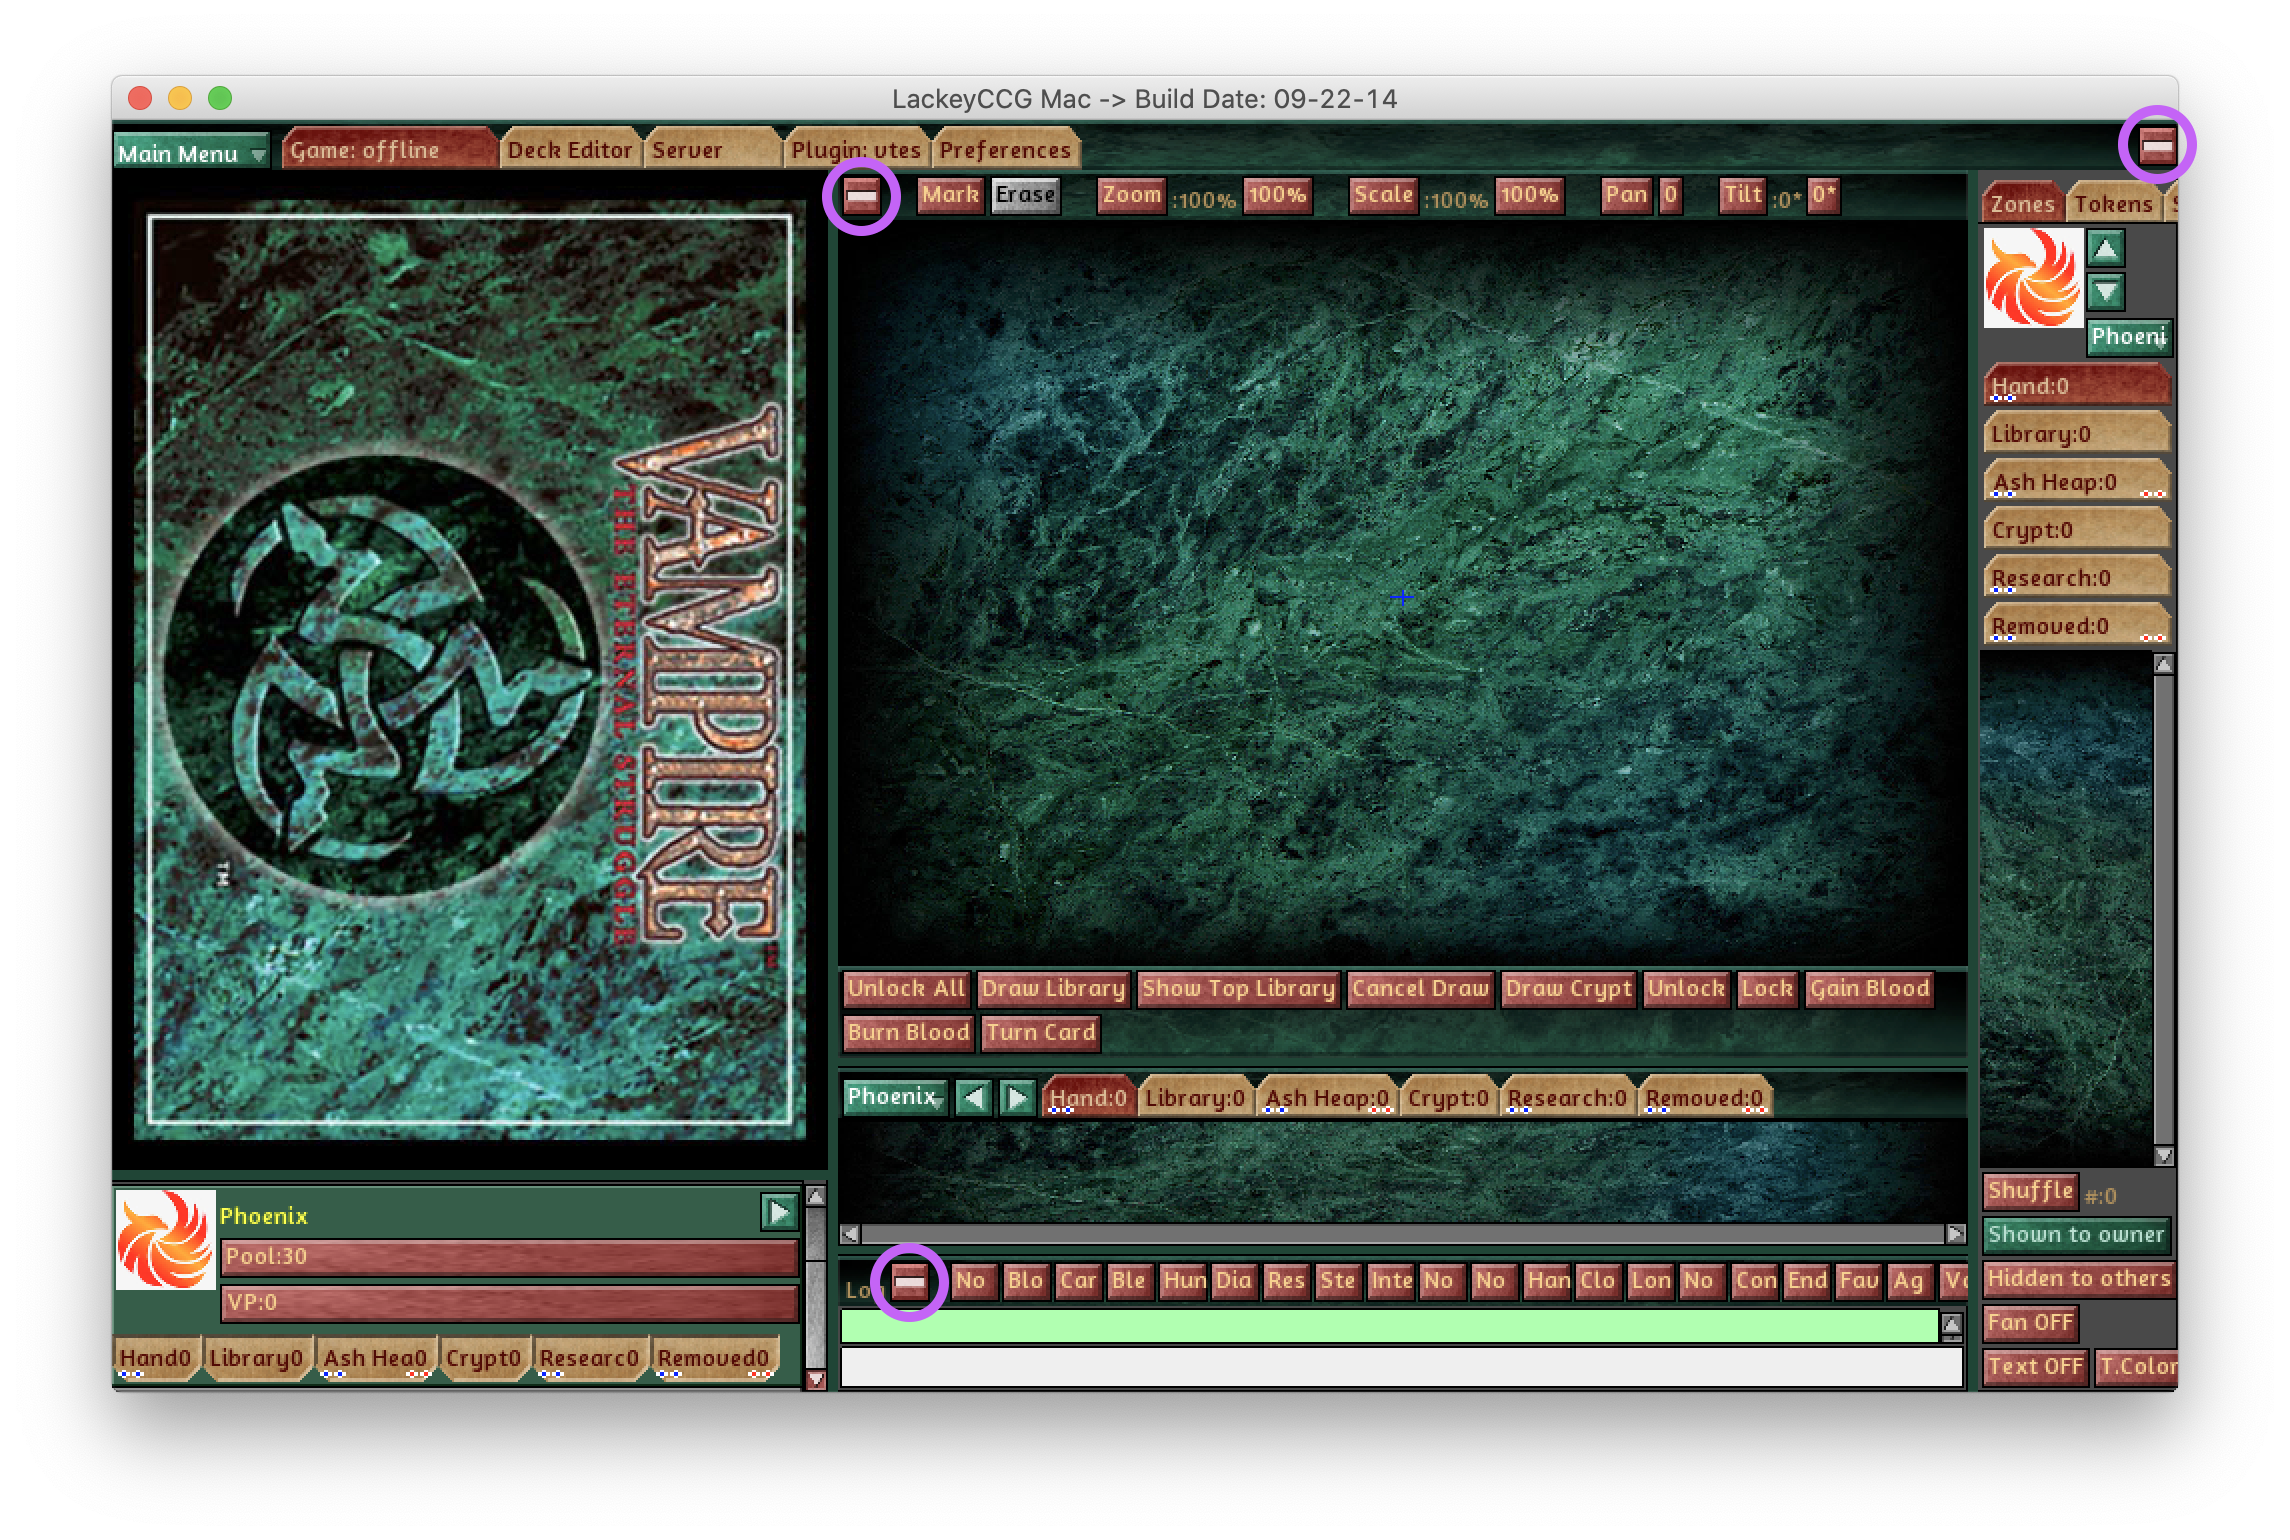Select Ash Hea0 under the Phoenix player panel
Image resolution: width=2290 pixels, height=1540 pixels.
375,1358
